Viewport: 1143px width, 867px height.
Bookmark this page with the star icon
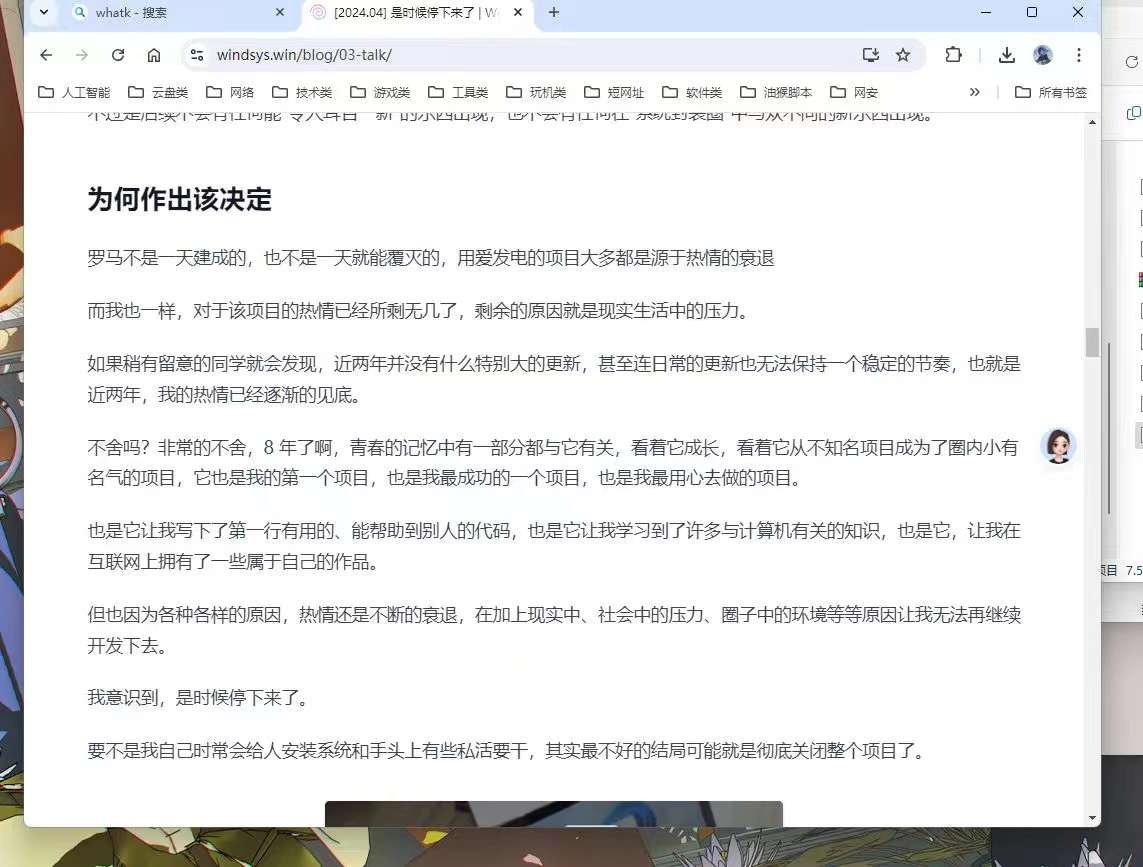903,55
